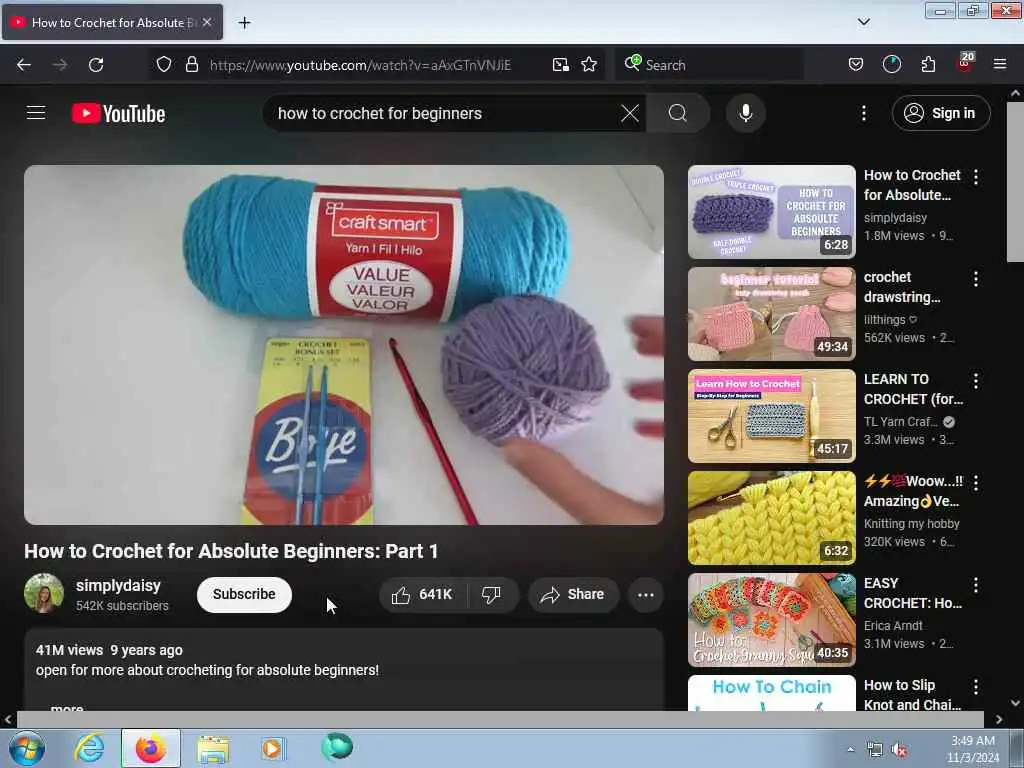Click muted volume tray icon
Screen dimensions: 1024x768
click(899, 750)
